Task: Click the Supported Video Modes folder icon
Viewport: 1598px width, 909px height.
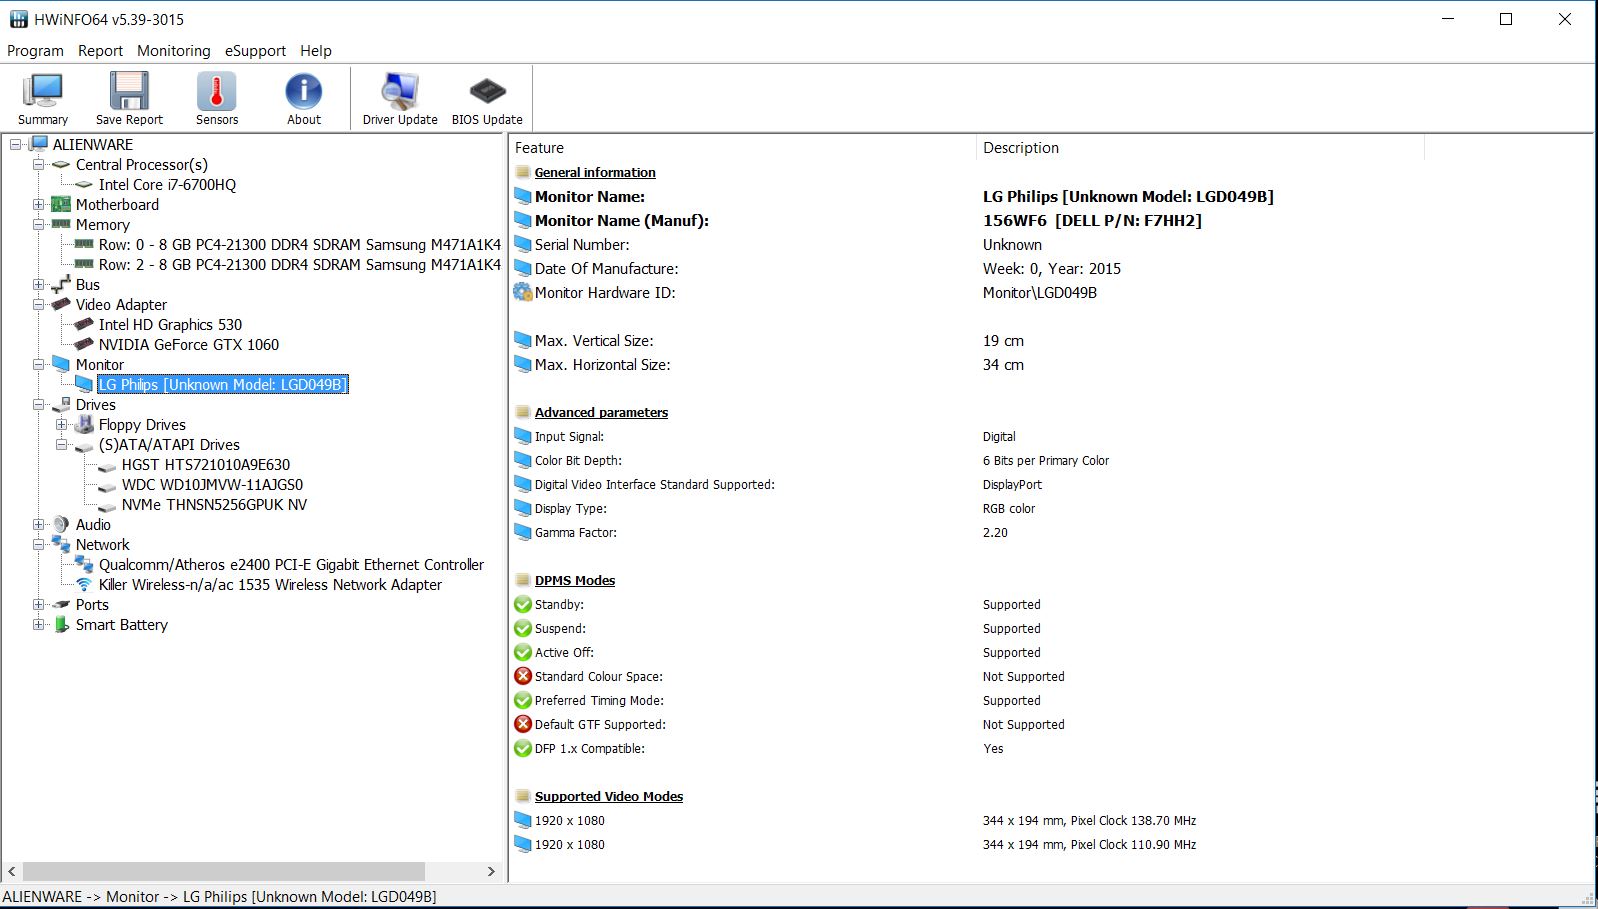Action: (x=523, y=796)
